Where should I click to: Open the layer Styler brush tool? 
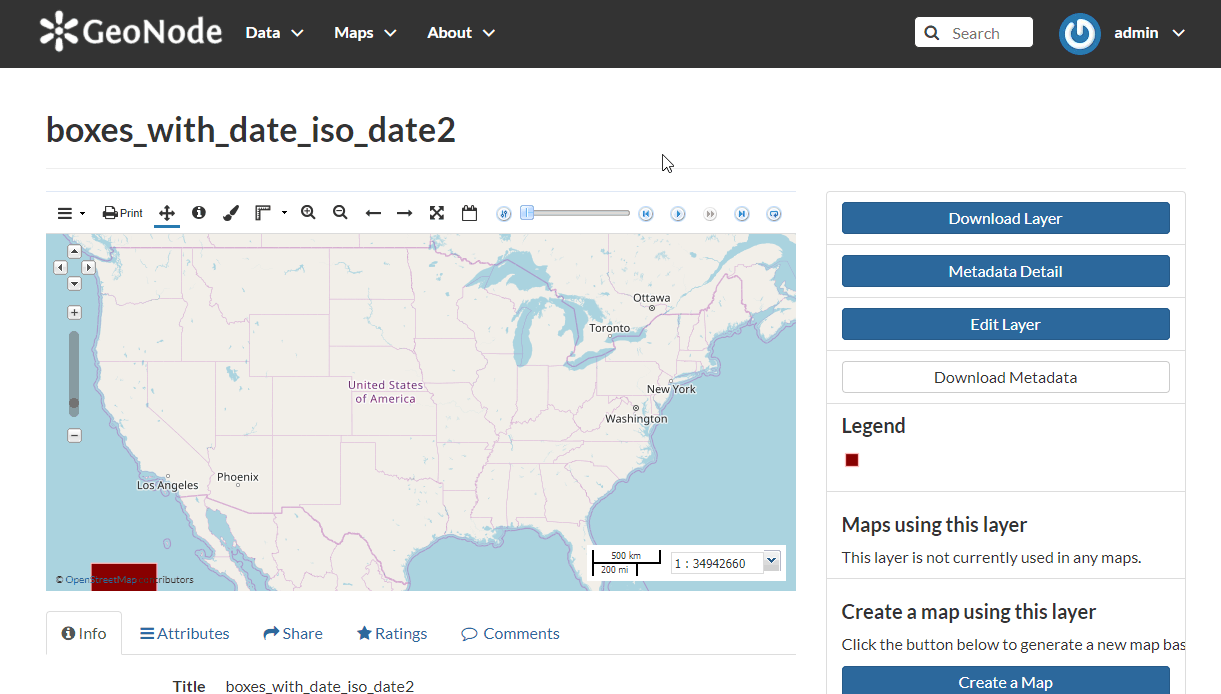click(x=231, y=212)
